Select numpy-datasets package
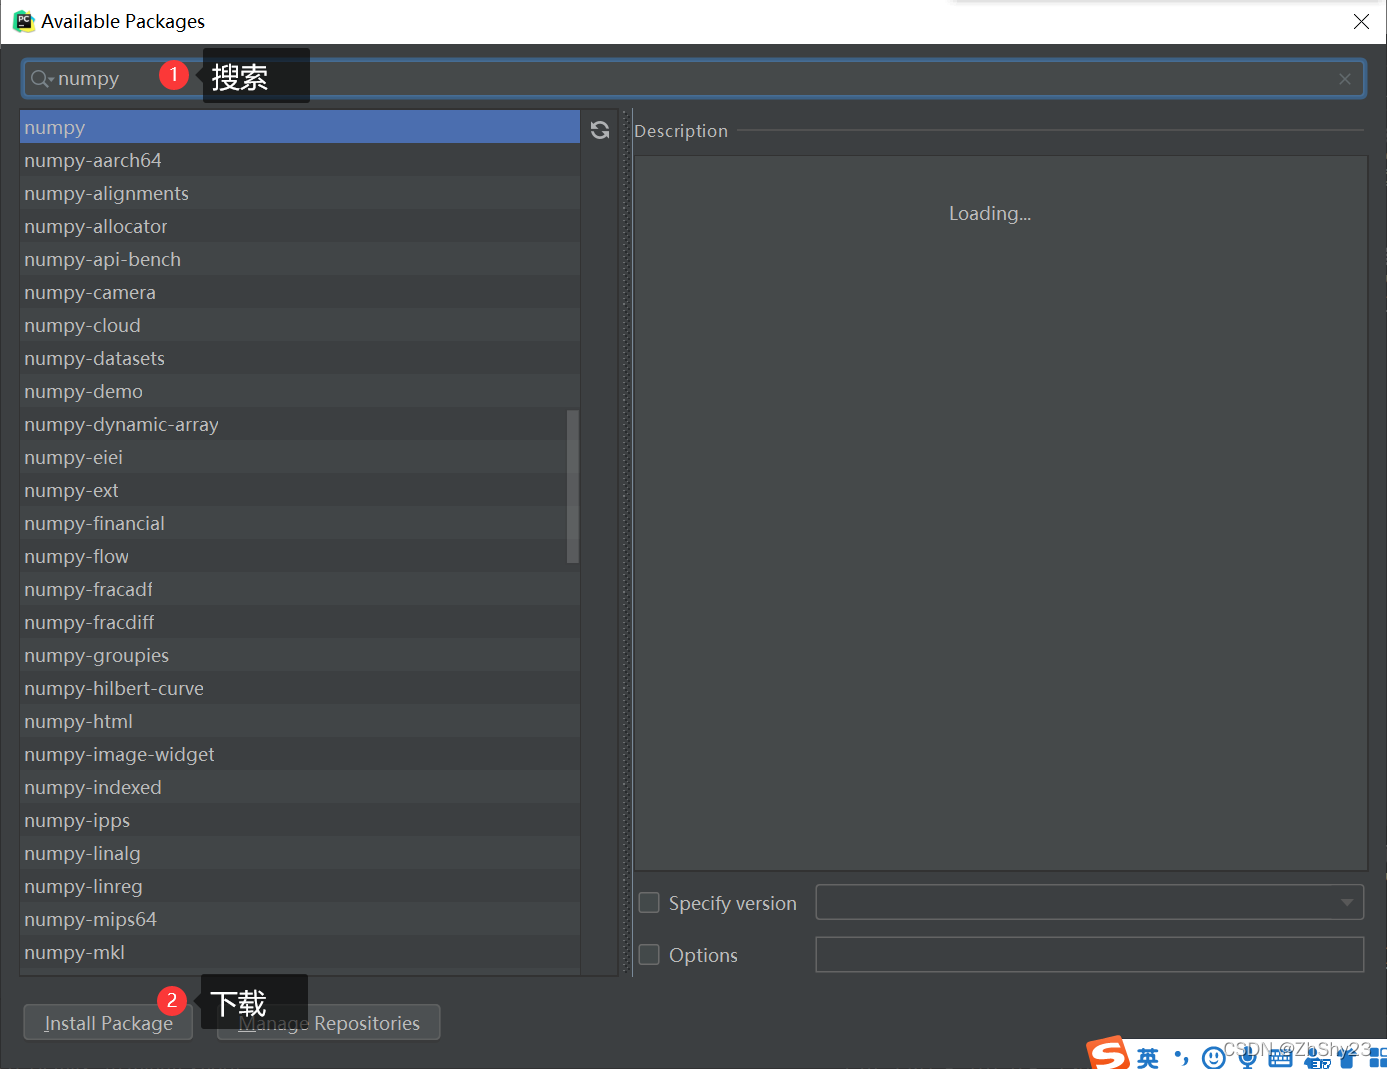1387x1069 pixels. [x=300, y=358]
